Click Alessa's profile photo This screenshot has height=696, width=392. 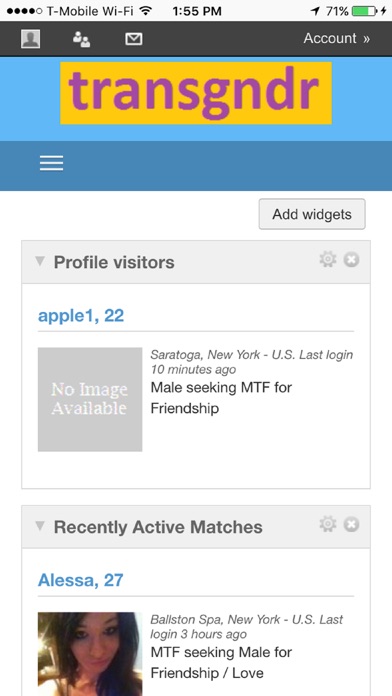pos(90,654)
